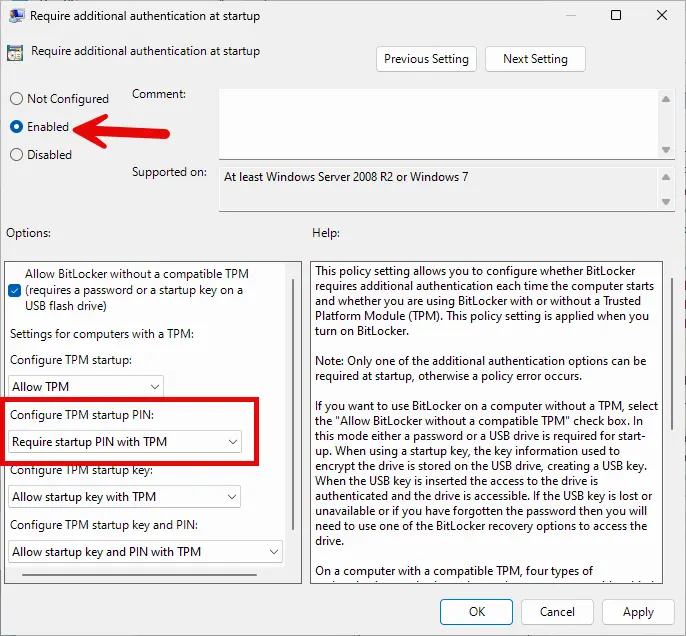Click the 'Help:' label
Screen dimensions: 686x636
coord(326,233)
